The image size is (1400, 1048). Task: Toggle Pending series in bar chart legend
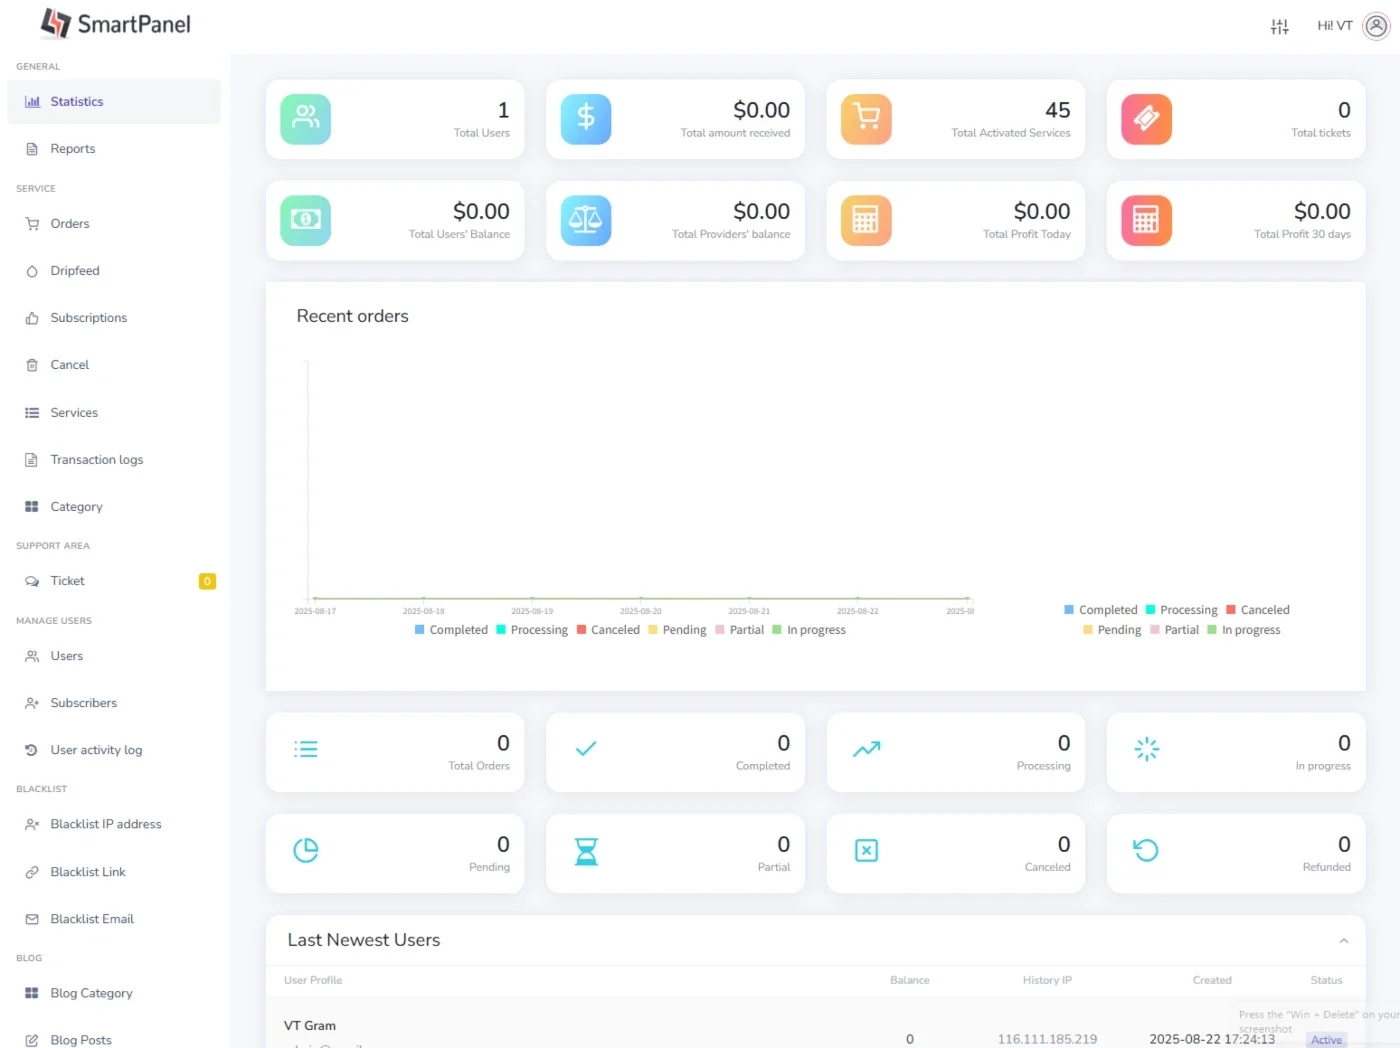[677, 630]
